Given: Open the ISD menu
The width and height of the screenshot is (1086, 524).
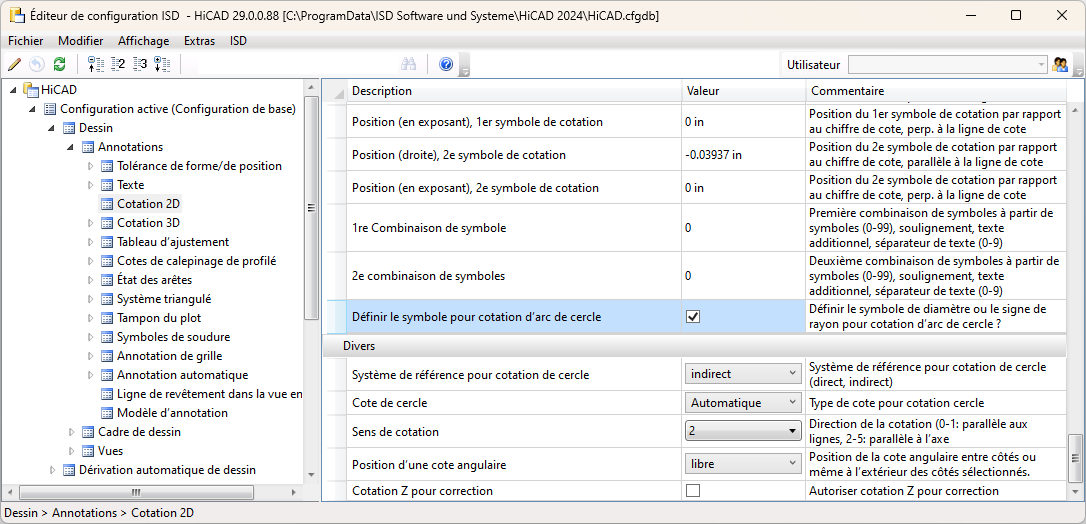Looking at the screenshot, I should (238, 41).
